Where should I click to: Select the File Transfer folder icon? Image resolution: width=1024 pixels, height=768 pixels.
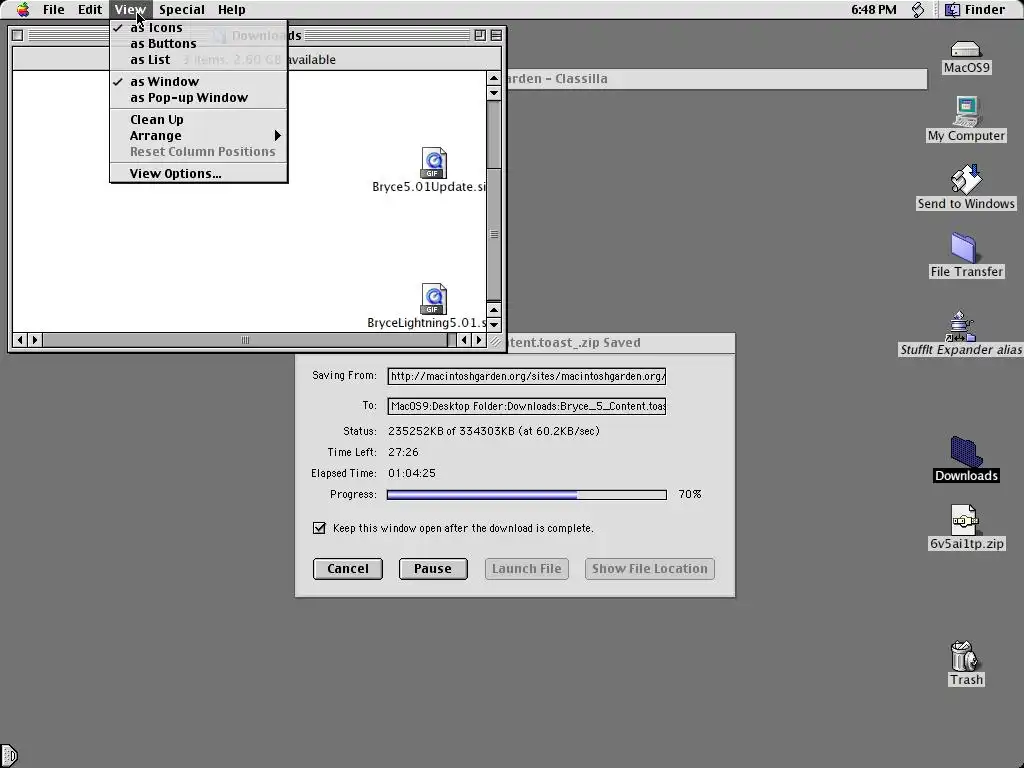tap(964, 248)
